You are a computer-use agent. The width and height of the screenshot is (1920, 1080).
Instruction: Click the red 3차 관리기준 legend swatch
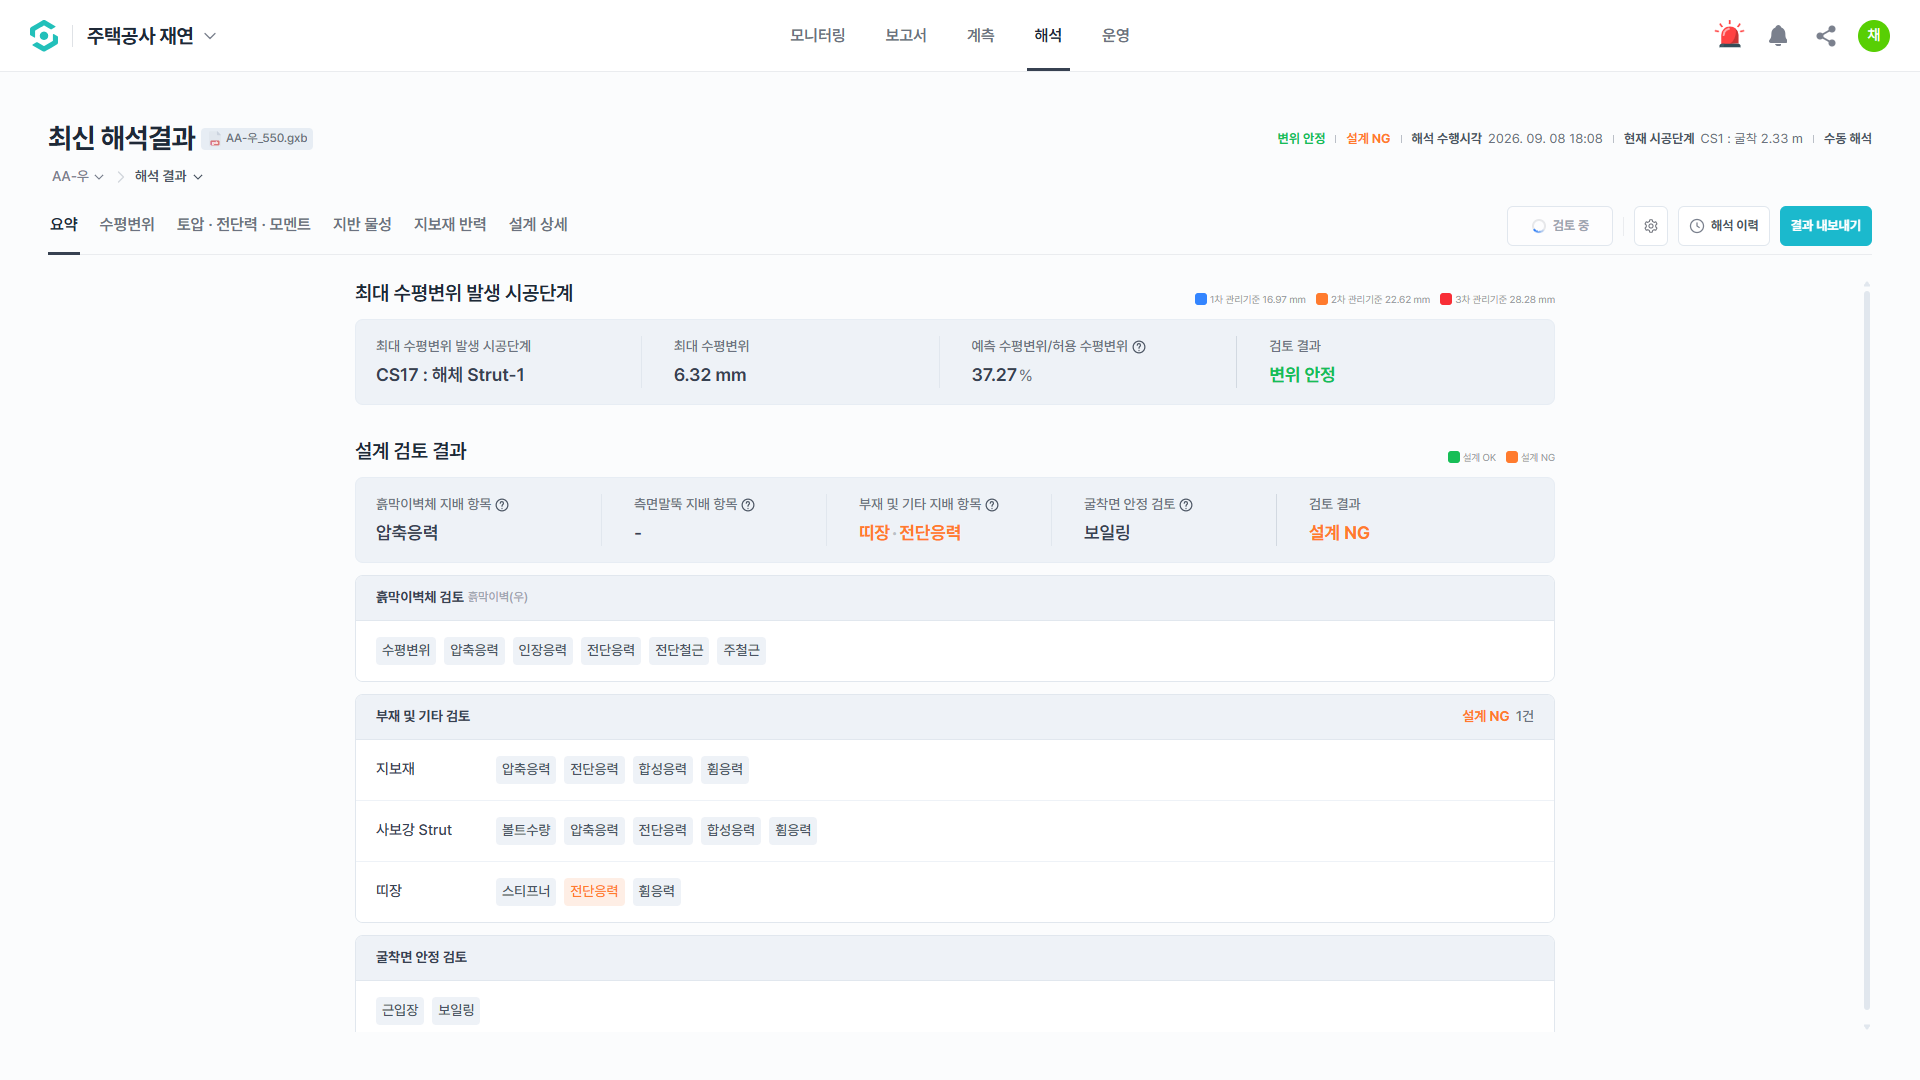[x=1446, y=299]
